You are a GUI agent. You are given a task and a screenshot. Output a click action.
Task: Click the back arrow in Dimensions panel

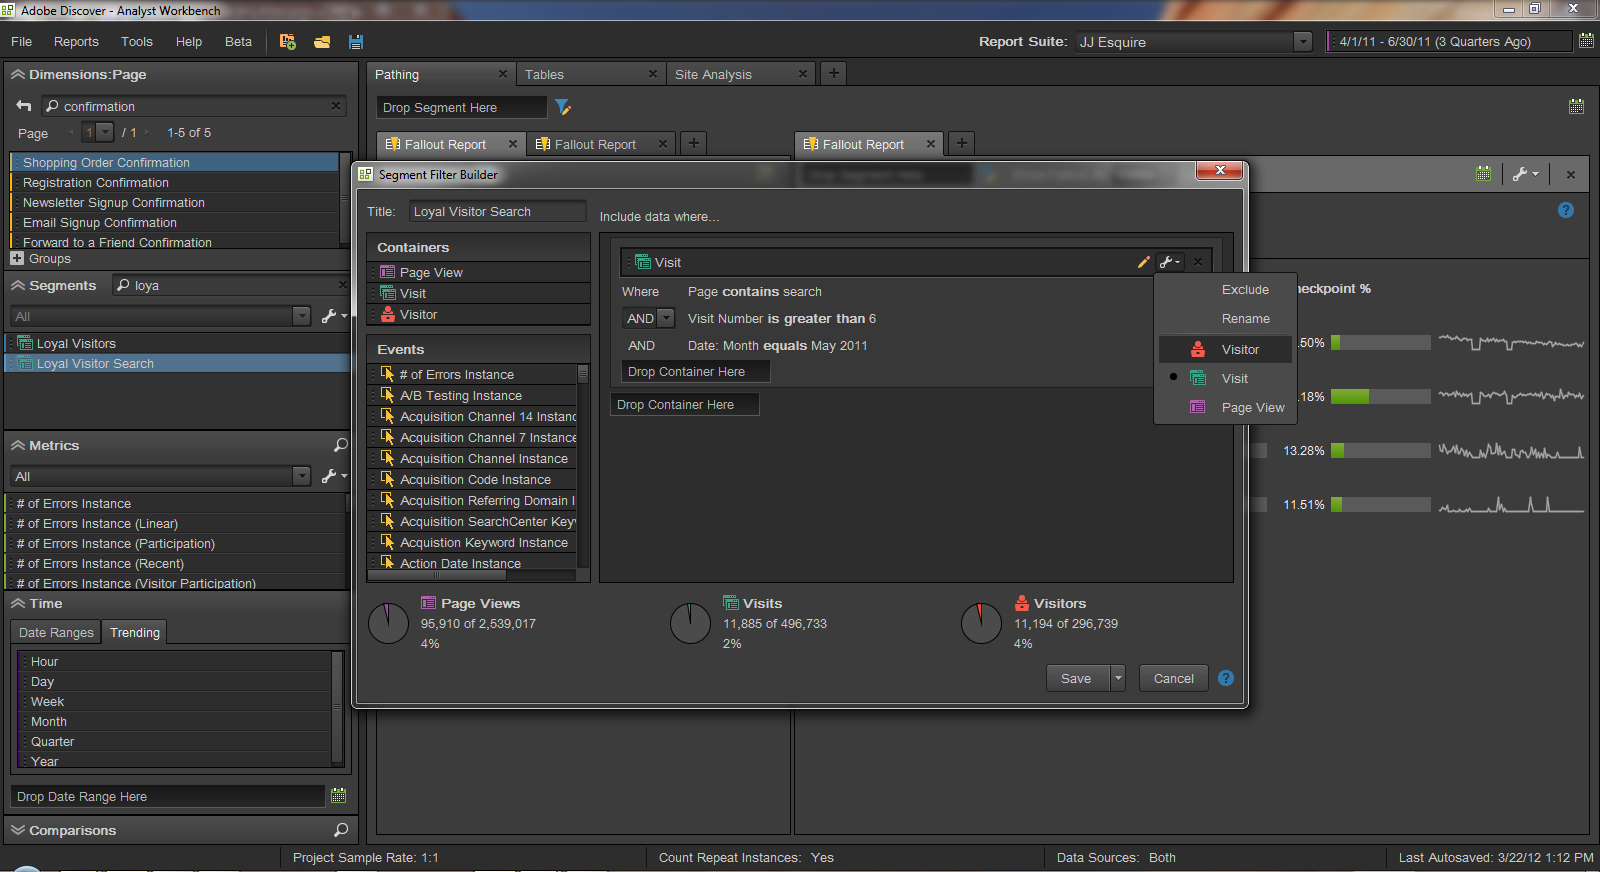coord(24,106)
